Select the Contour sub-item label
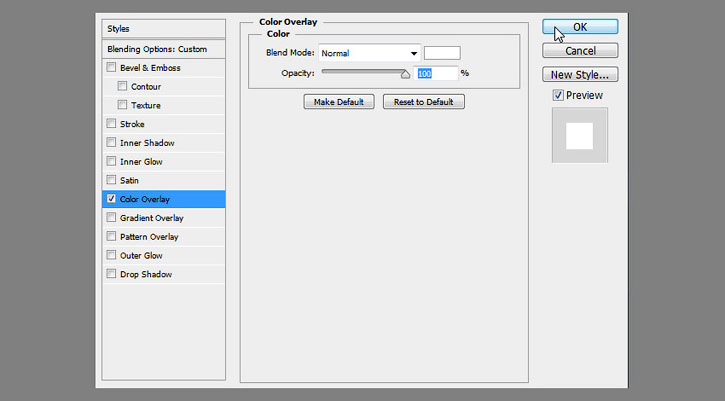725x401 pixels. point(146,86)
